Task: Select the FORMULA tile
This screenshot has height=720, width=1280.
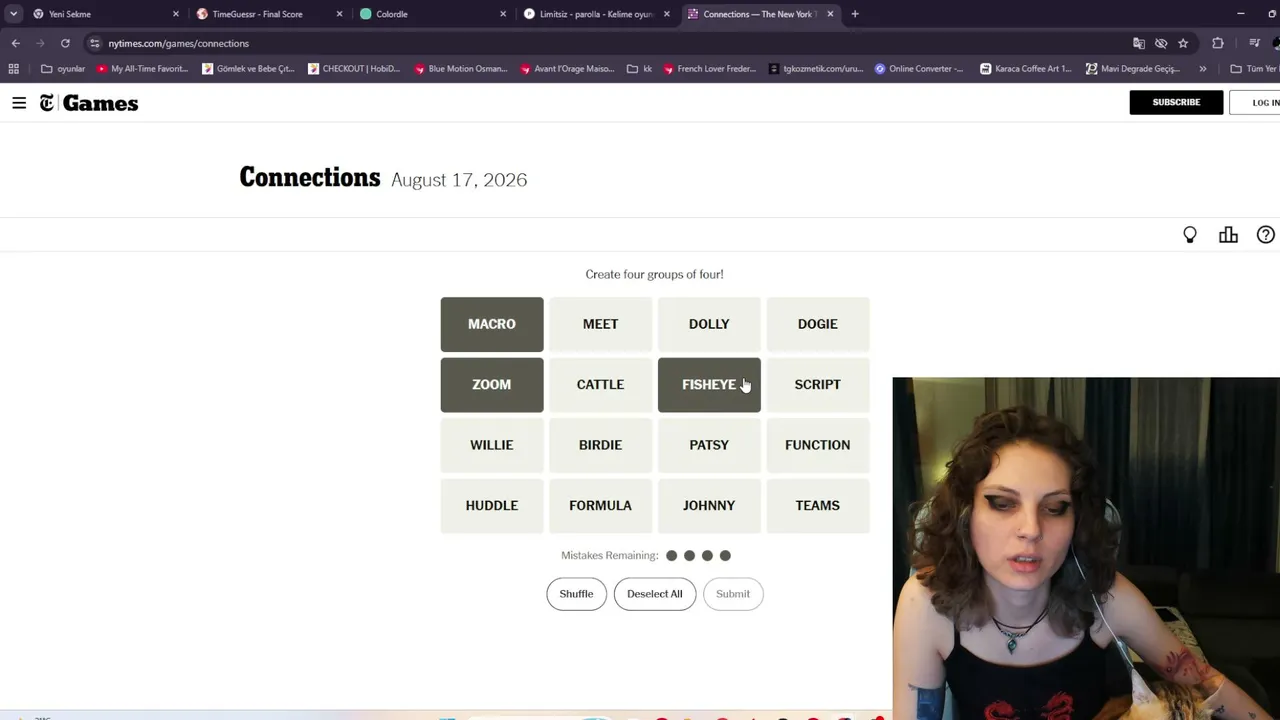Action: coord(600,506)
